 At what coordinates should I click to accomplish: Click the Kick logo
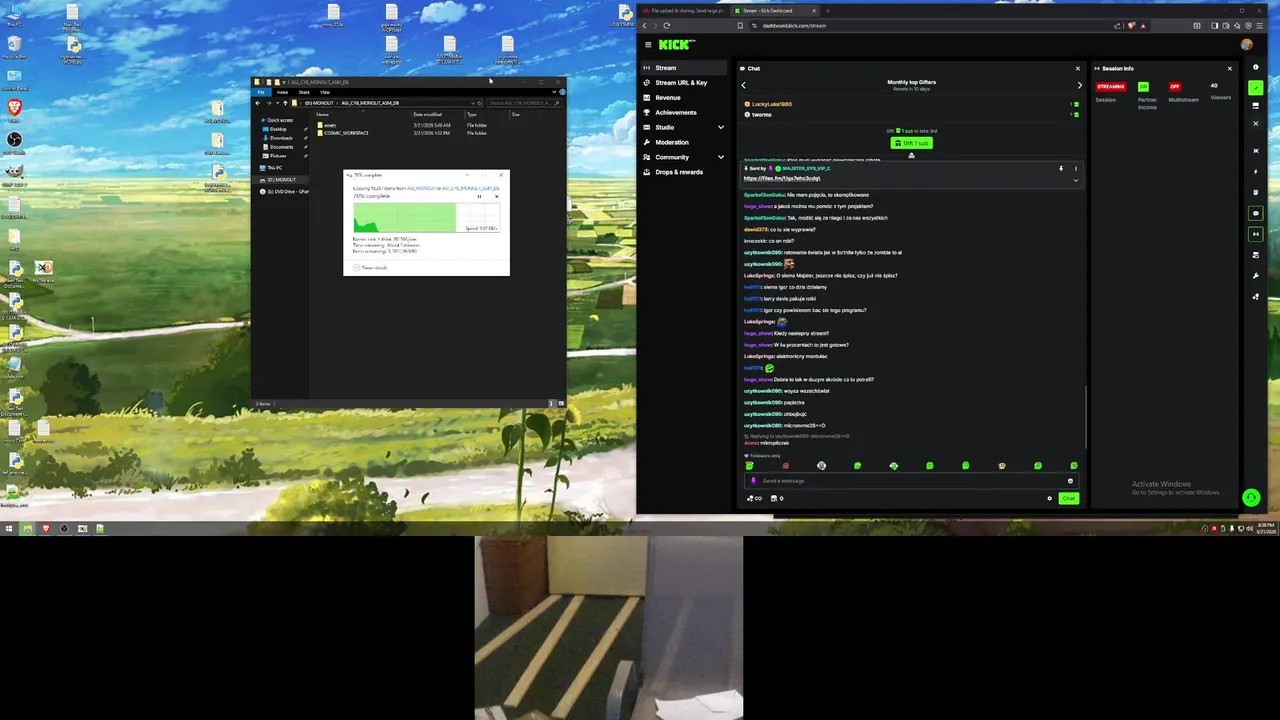(x=676, y=44)
